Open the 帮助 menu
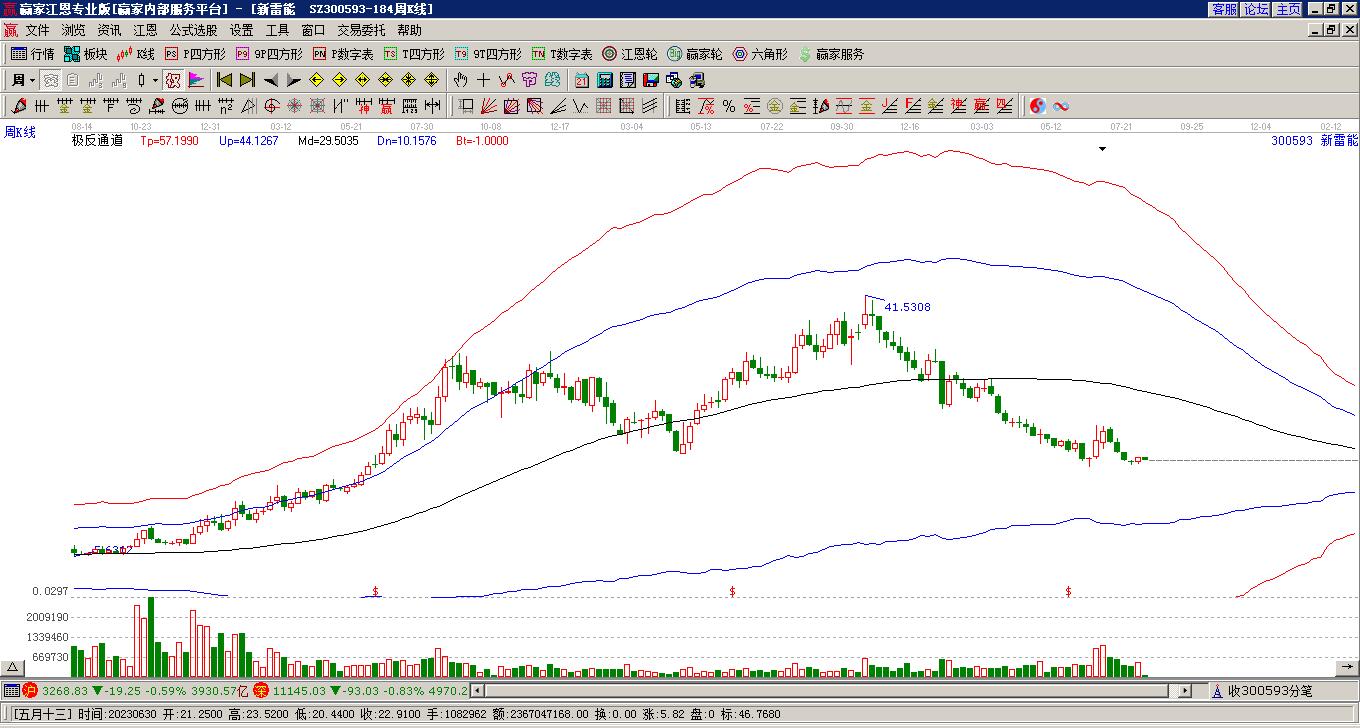The image size is (1360, 728). click(409, 31)
